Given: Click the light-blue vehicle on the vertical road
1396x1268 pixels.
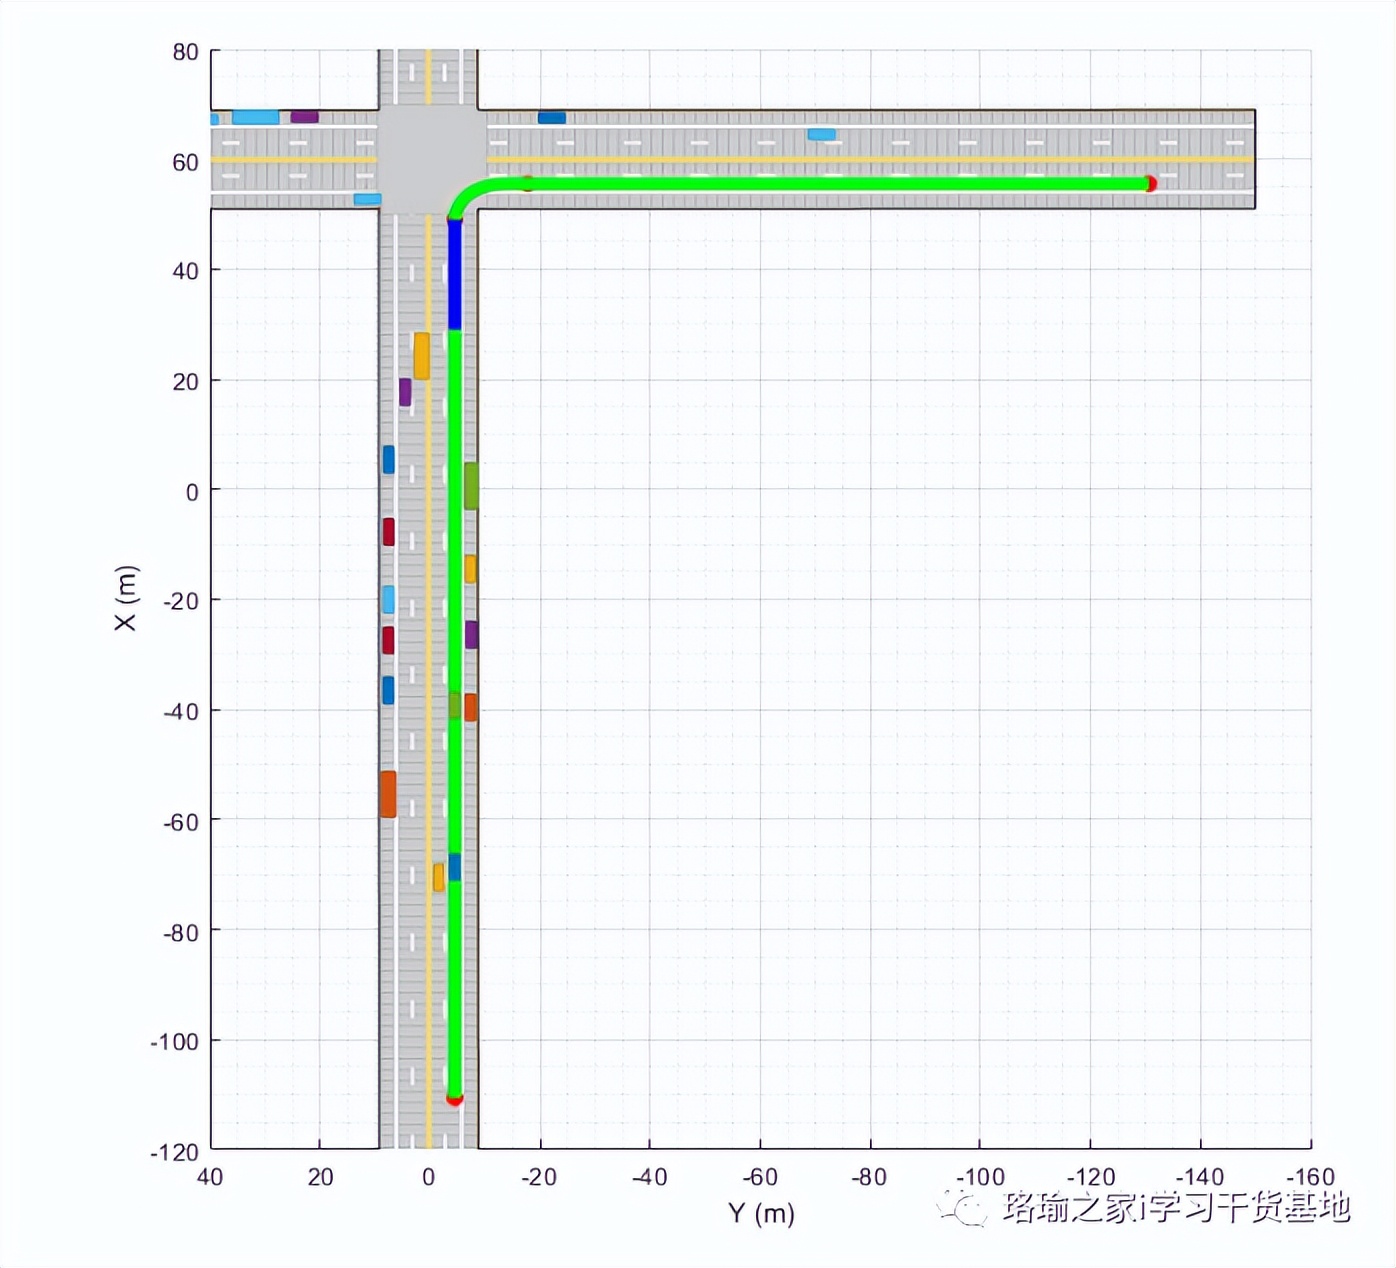Looking at the screenshot, I should coord(388,600).
